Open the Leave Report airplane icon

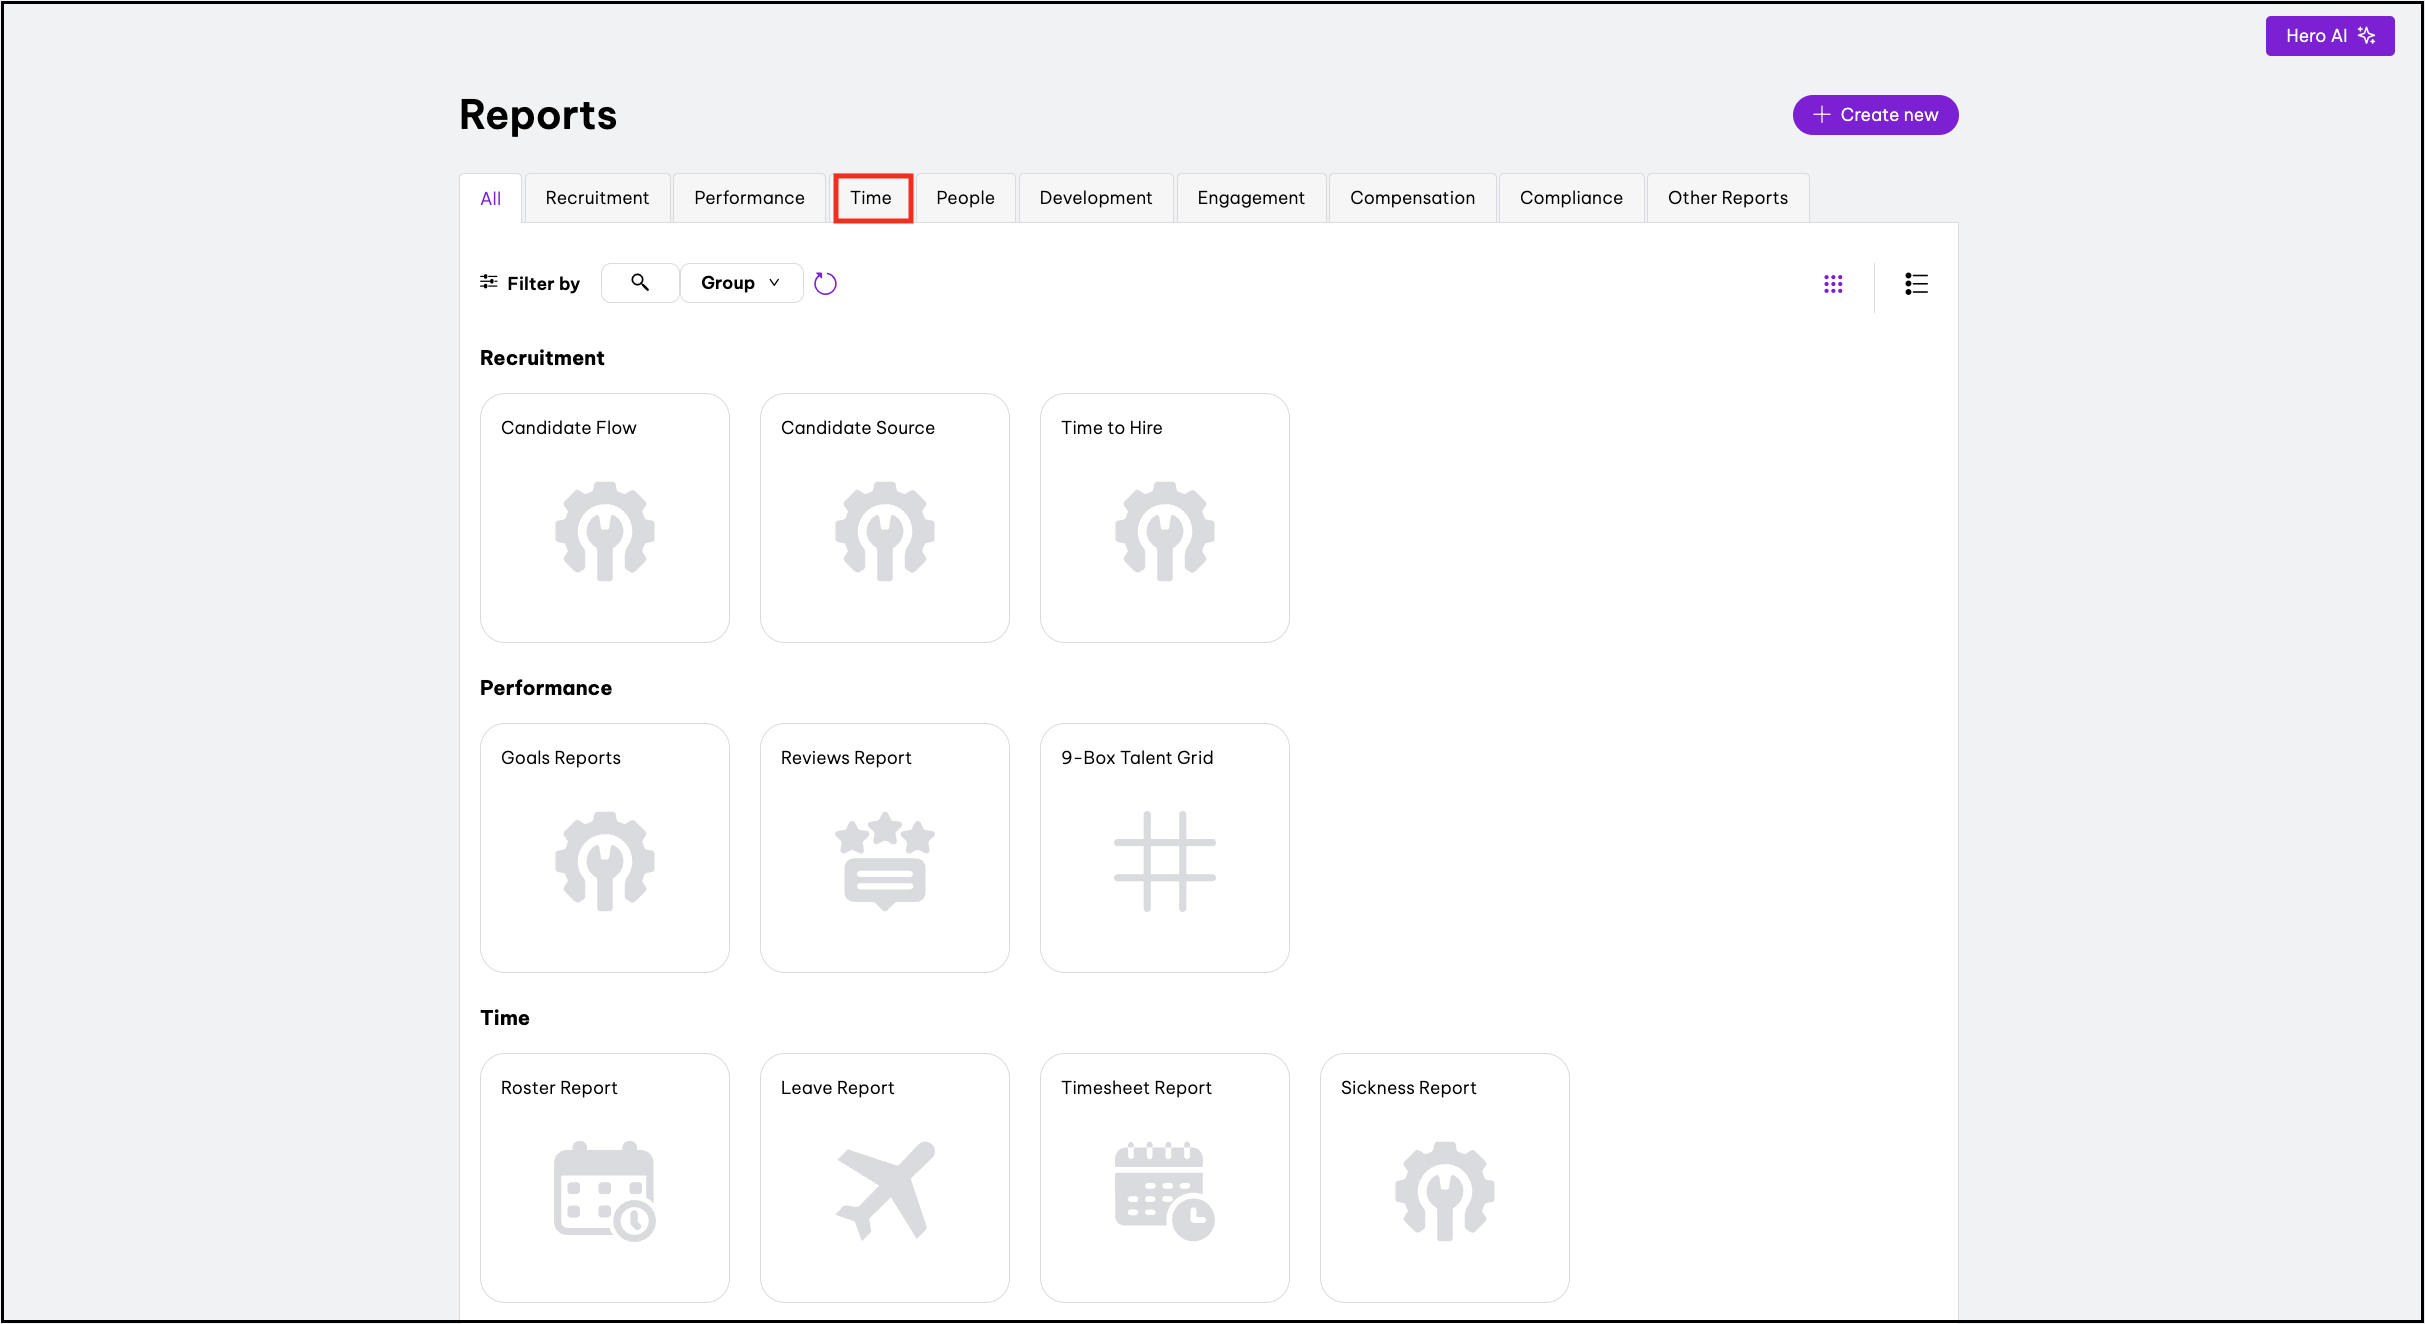tap(885, 1190)
